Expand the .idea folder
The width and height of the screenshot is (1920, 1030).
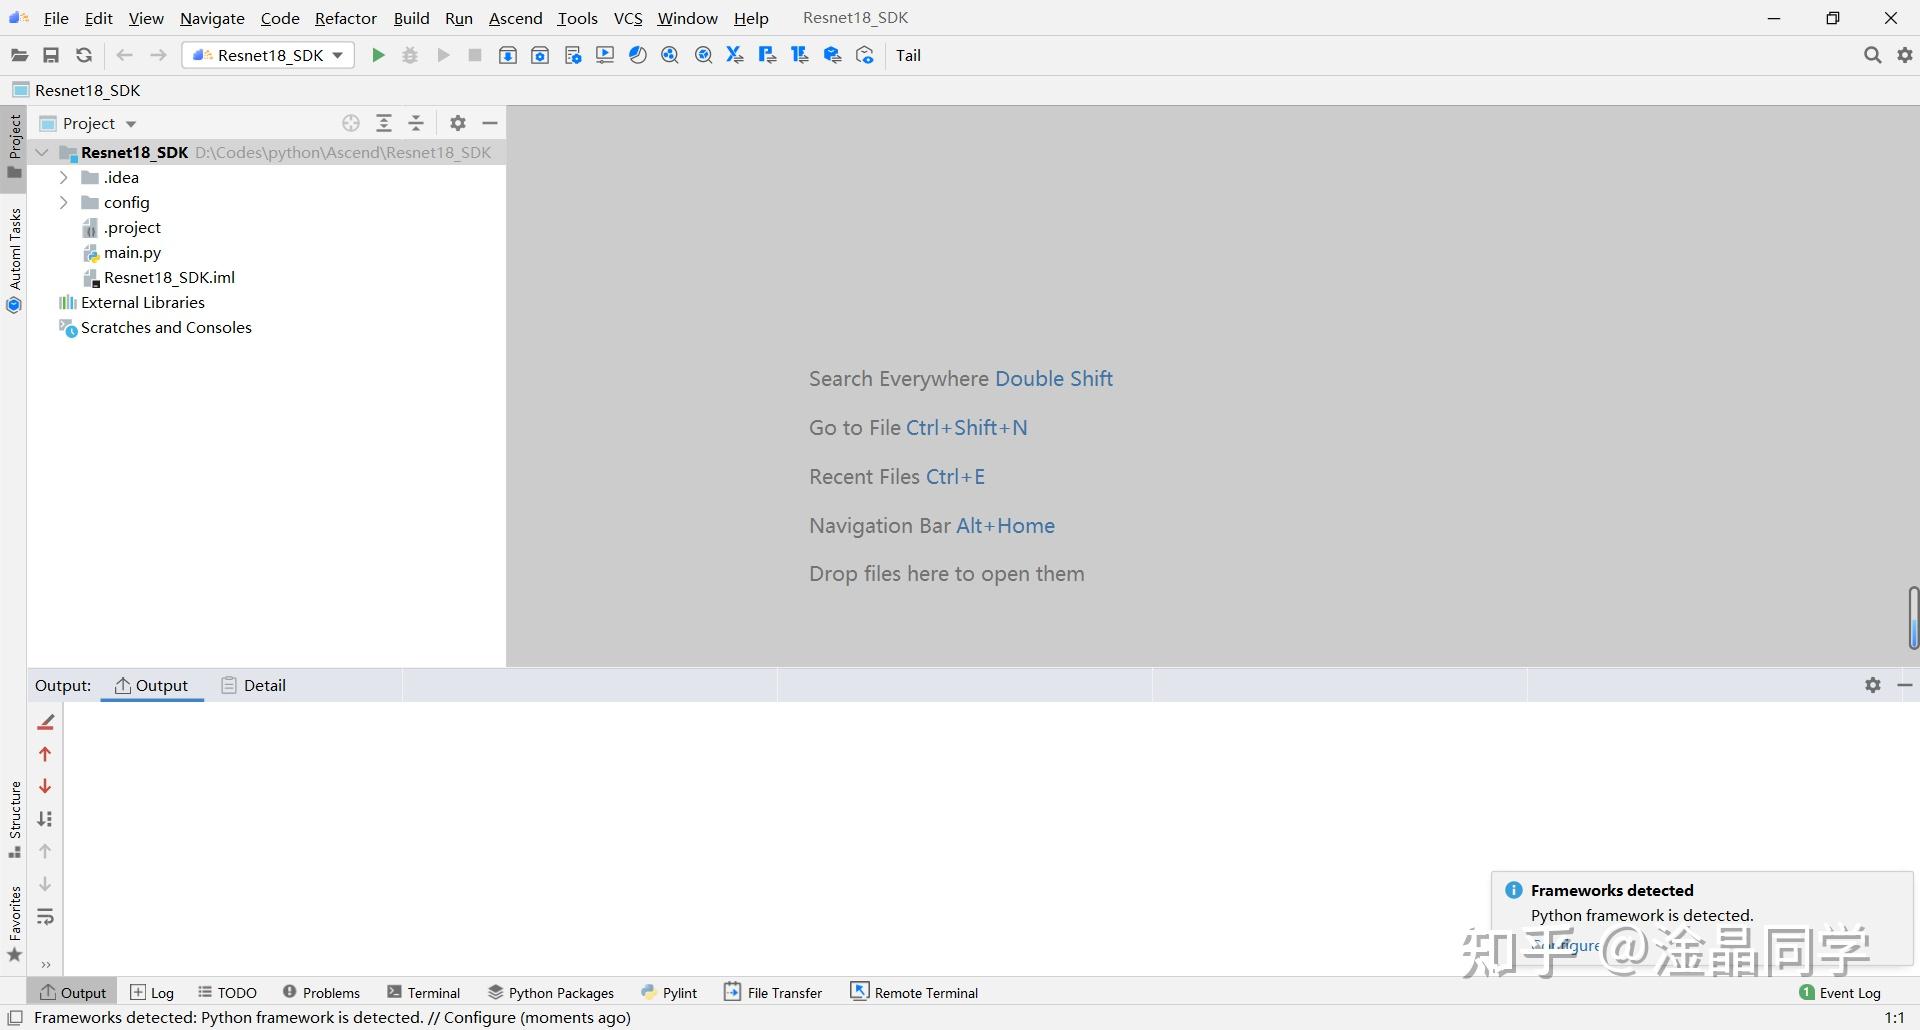click(x=64, y=177)
